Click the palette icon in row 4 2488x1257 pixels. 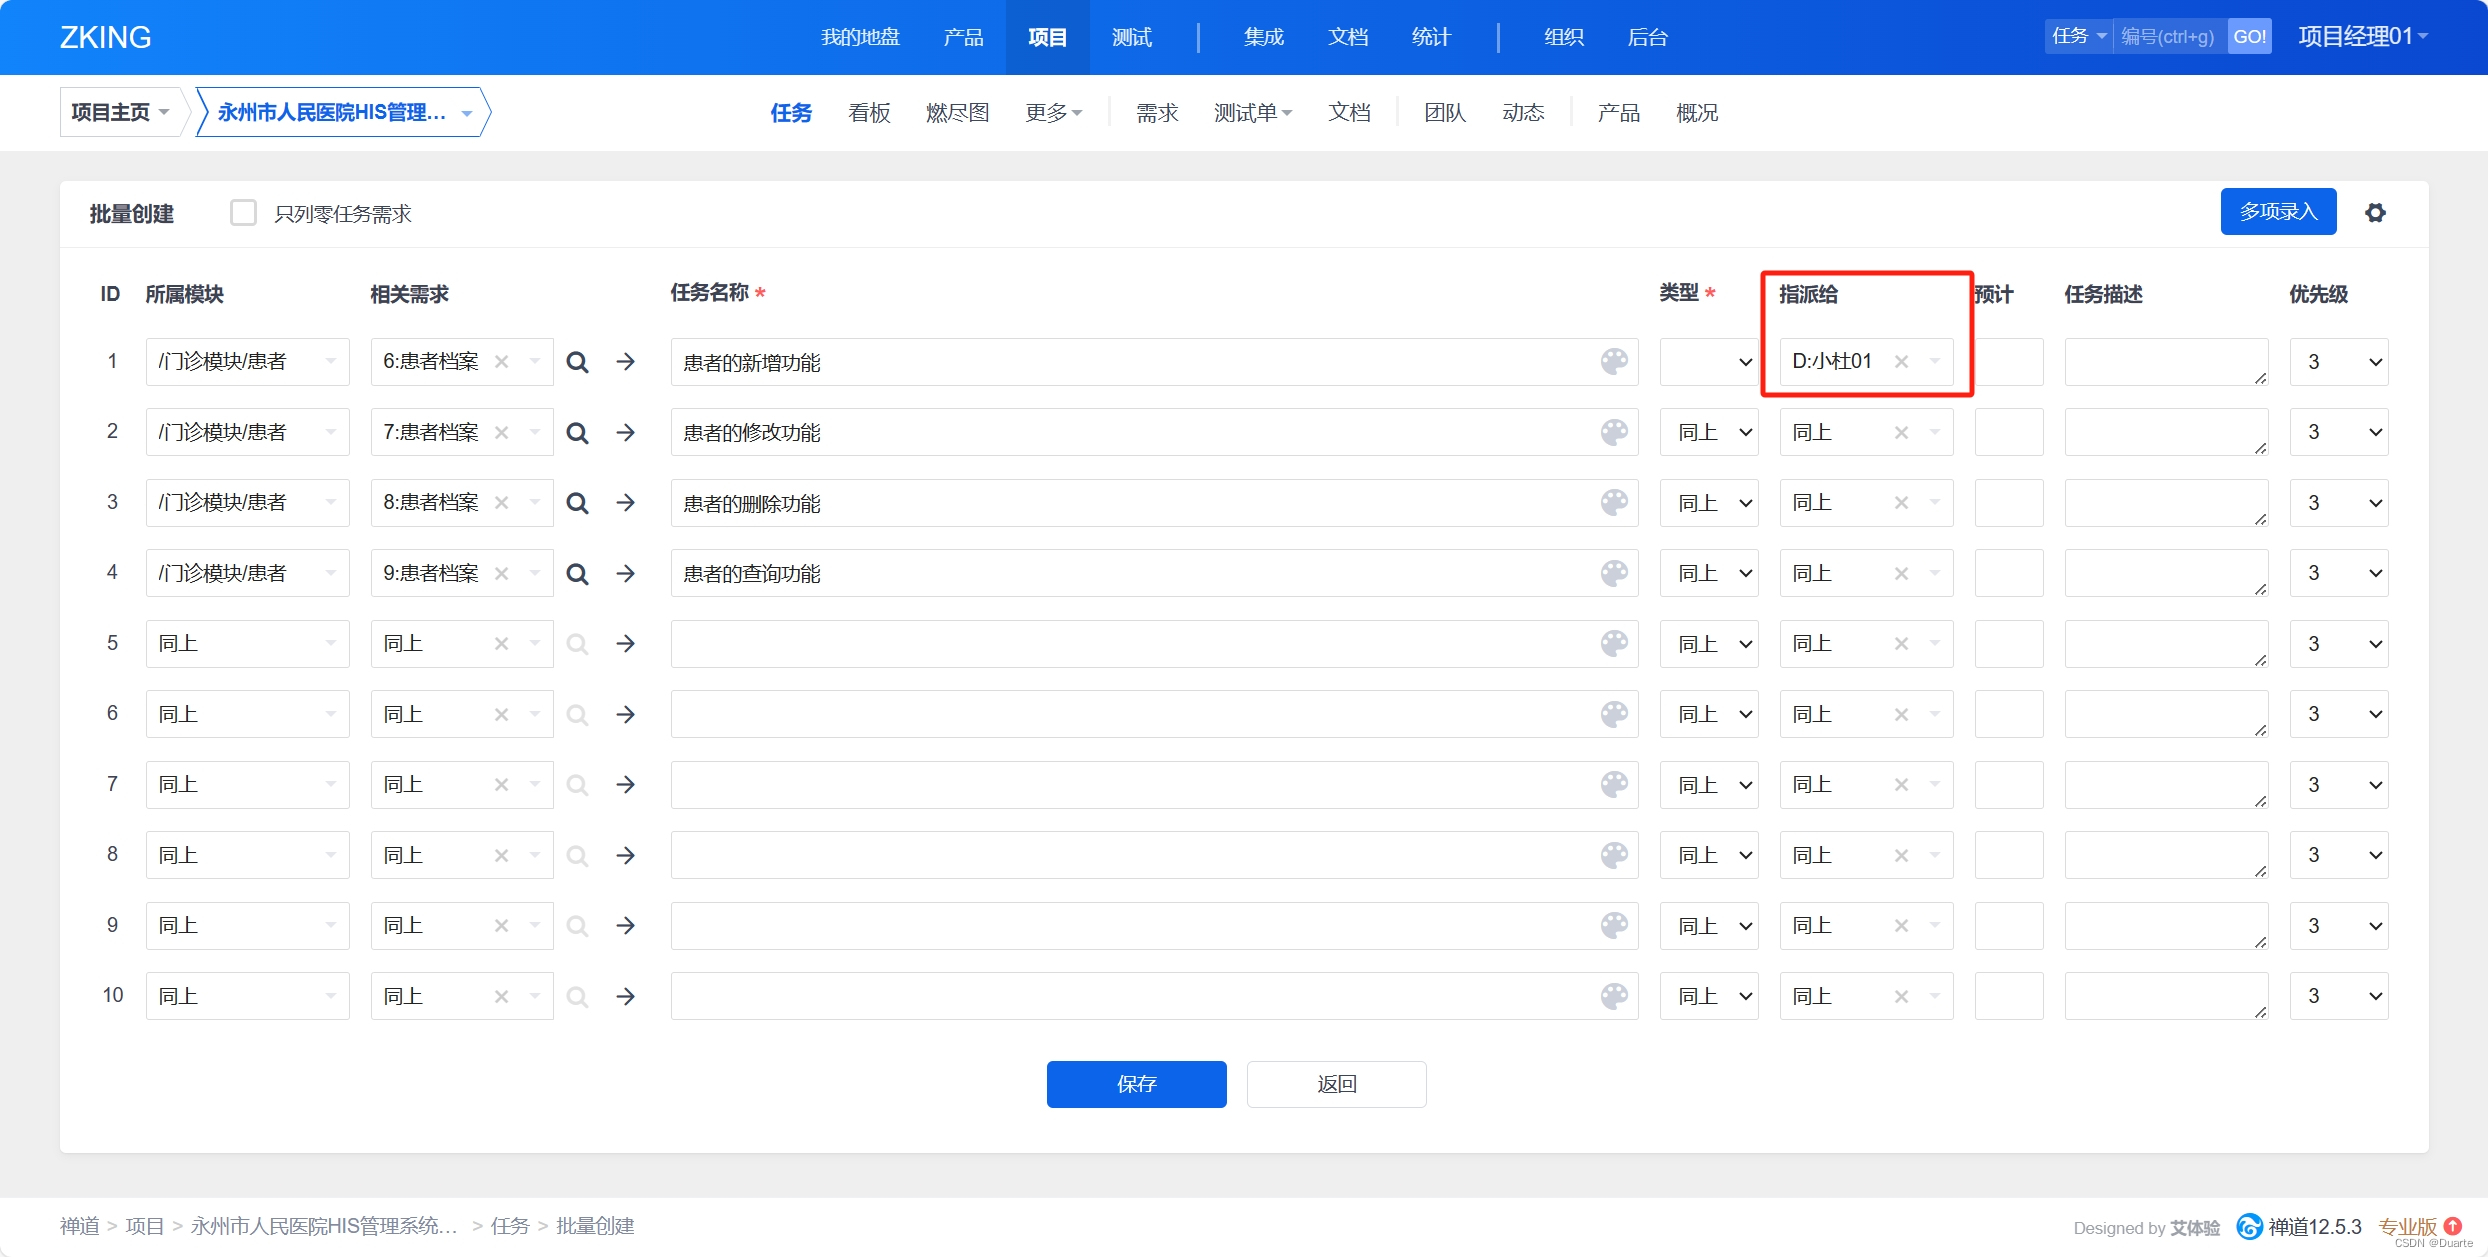point(1614,573)
